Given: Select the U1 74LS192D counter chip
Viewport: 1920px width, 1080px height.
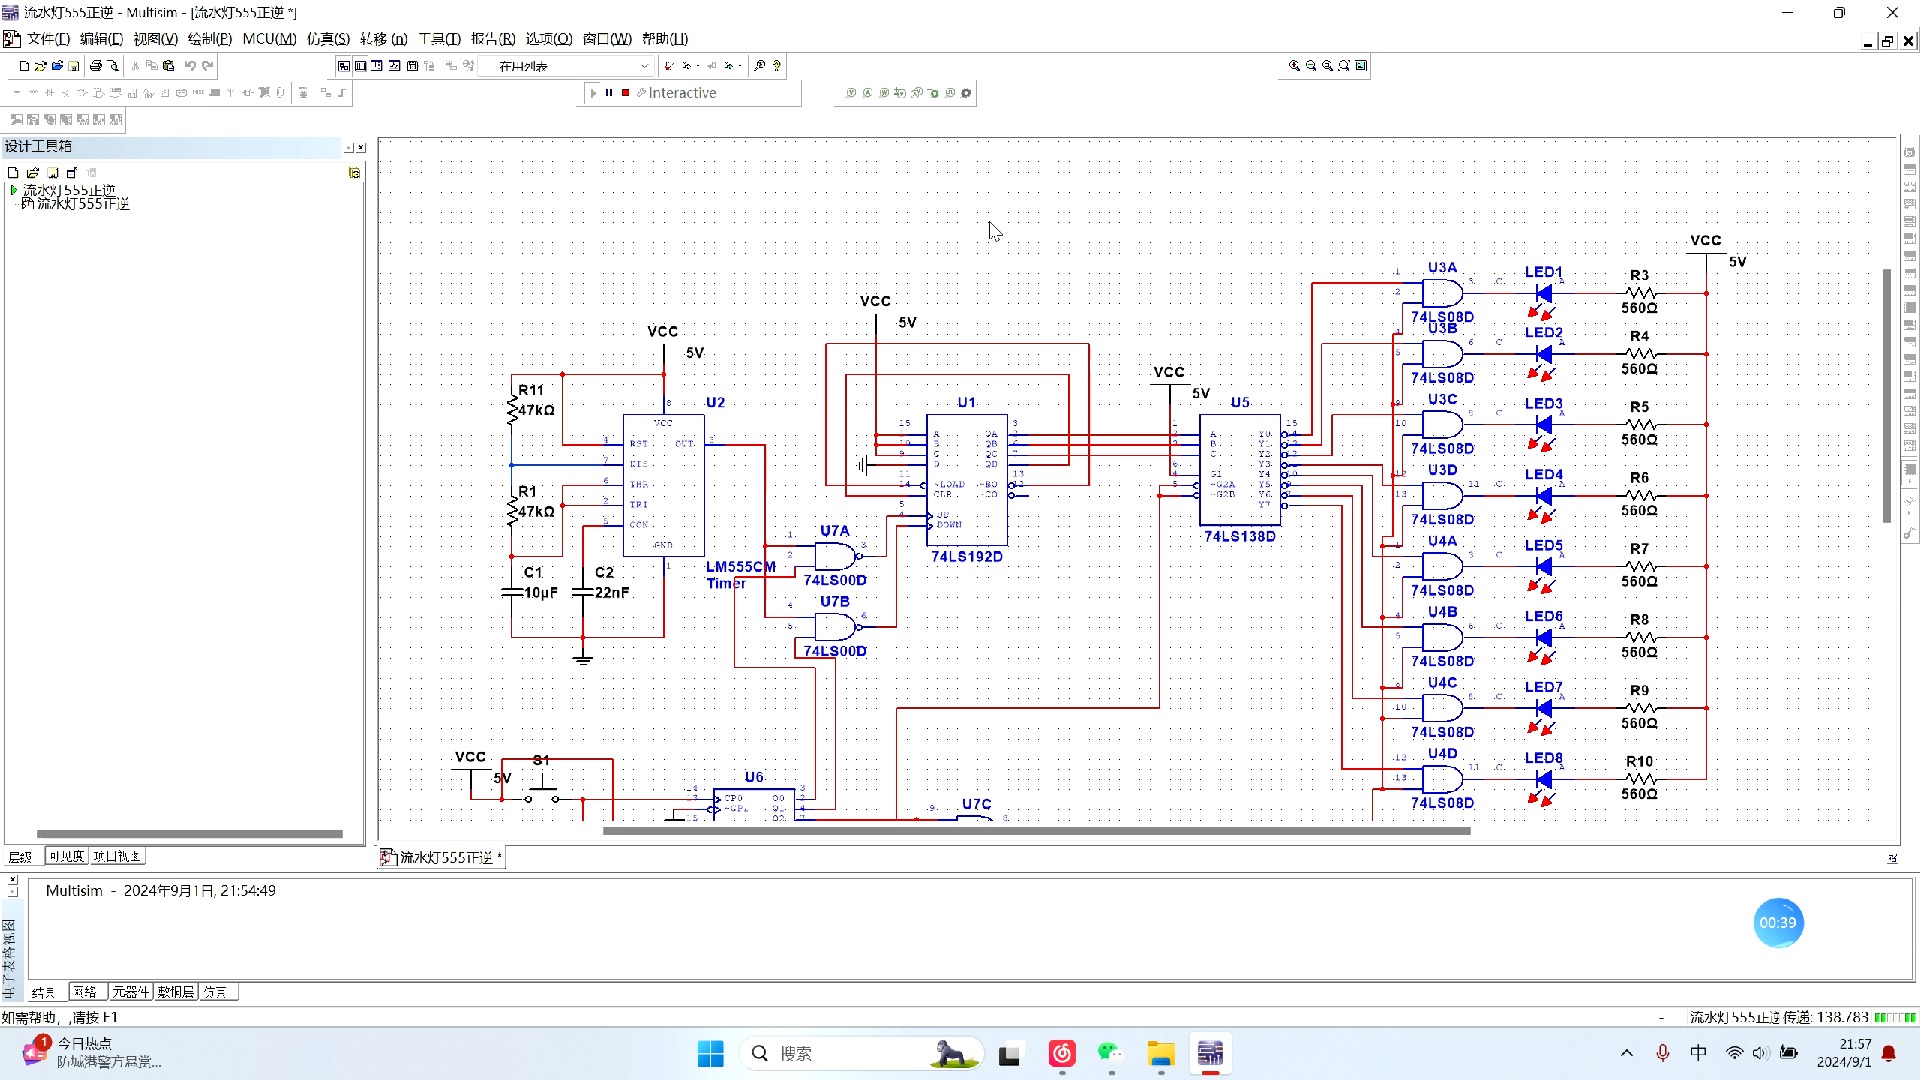Looking at the screenshot, I should pos(967,480).
